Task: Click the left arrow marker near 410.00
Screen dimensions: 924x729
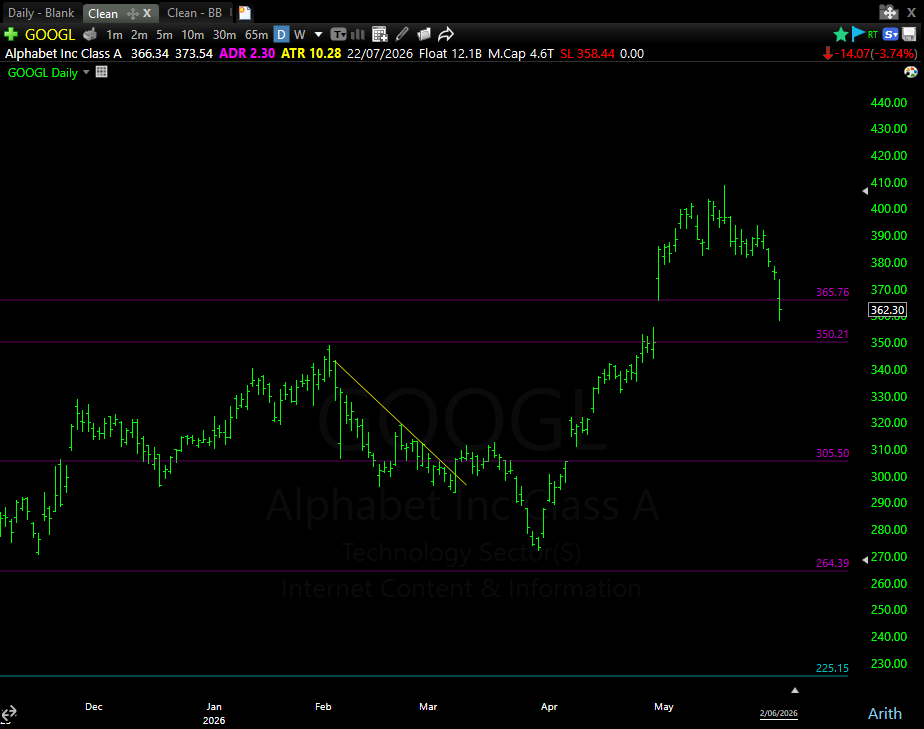Action: tap(865, 191)
